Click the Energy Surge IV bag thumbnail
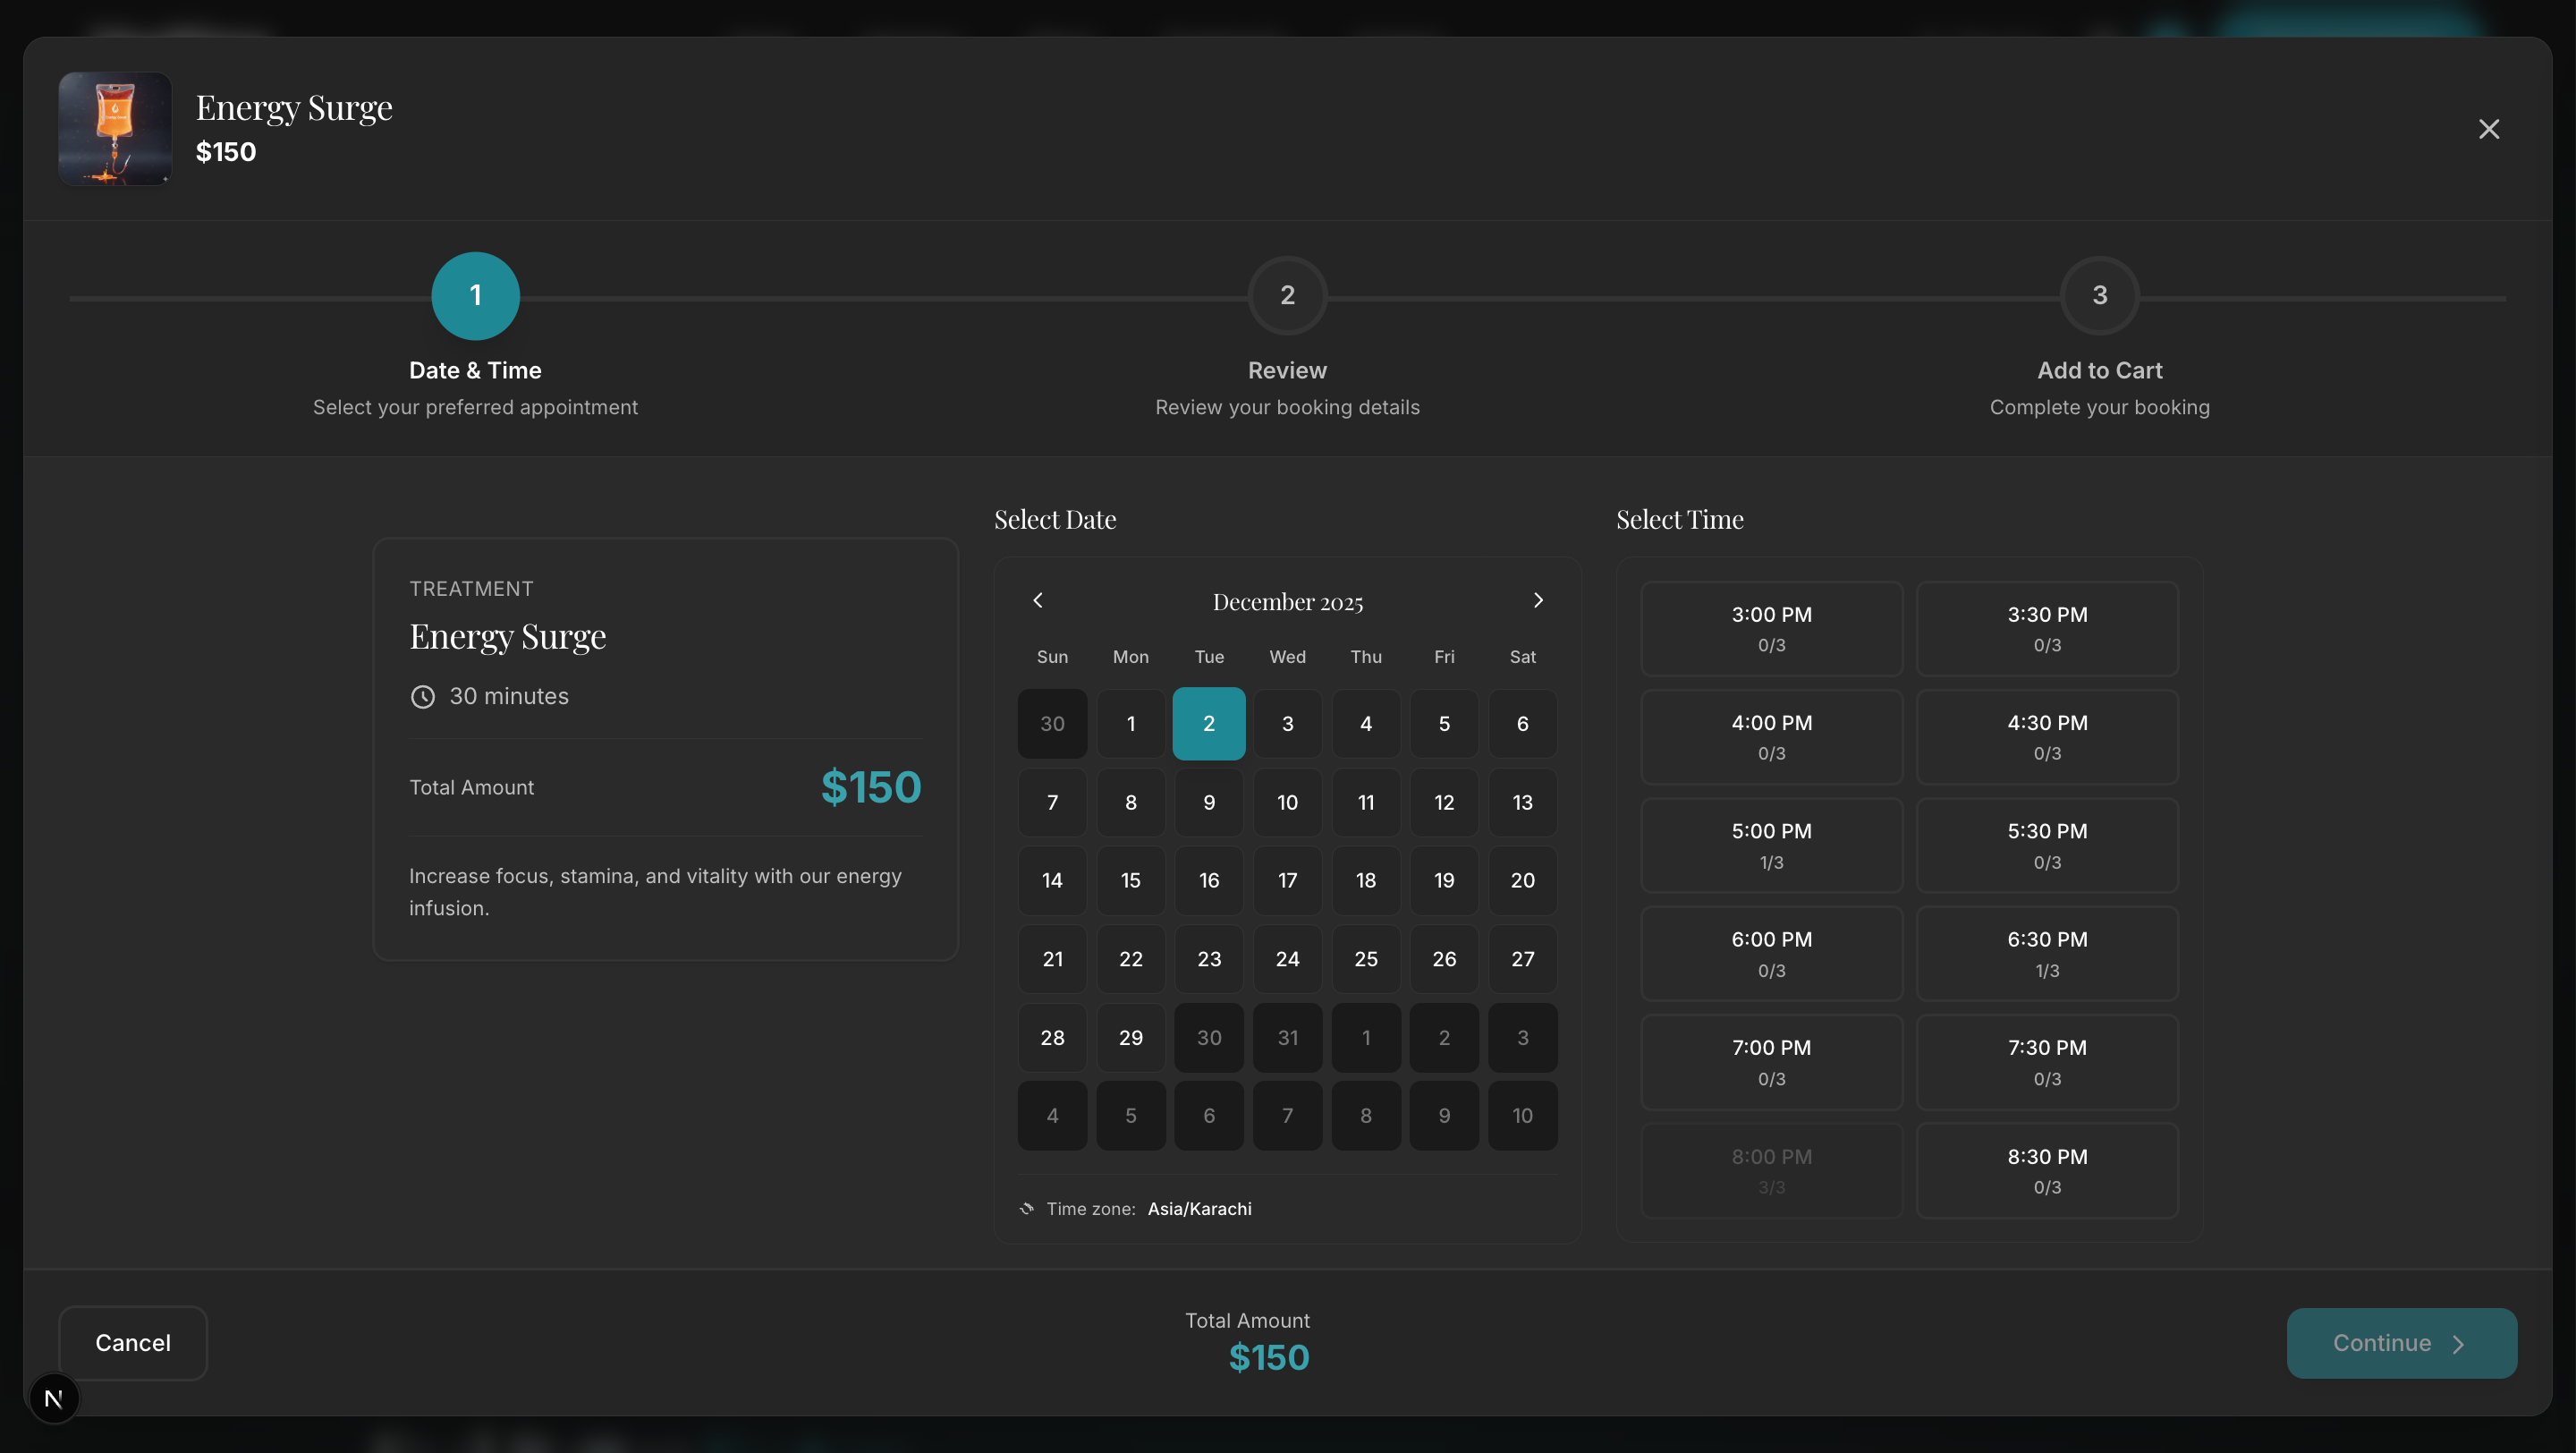The width and height of the screenshot is (2576, 1453). coord(114,128)
